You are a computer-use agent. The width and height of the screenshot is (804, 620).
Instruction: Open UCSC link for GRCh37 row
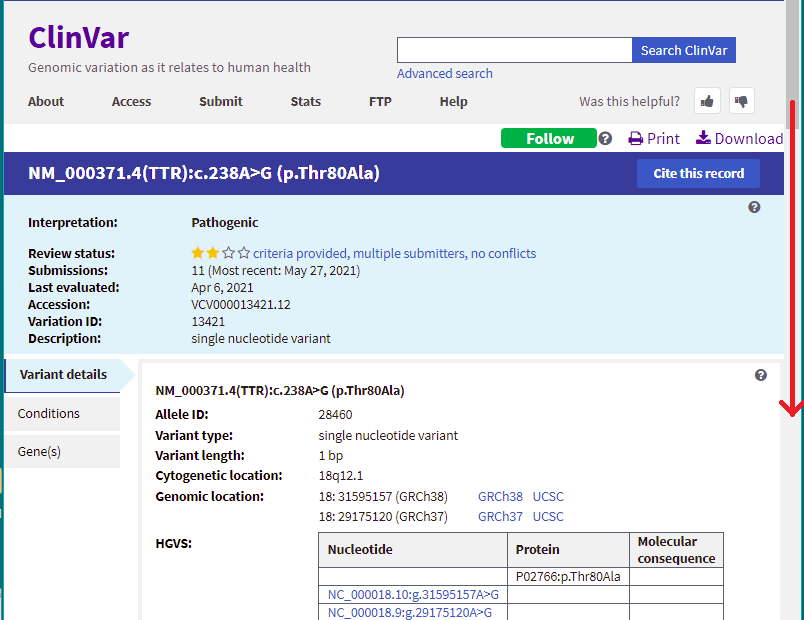click(x=548, y=516)
